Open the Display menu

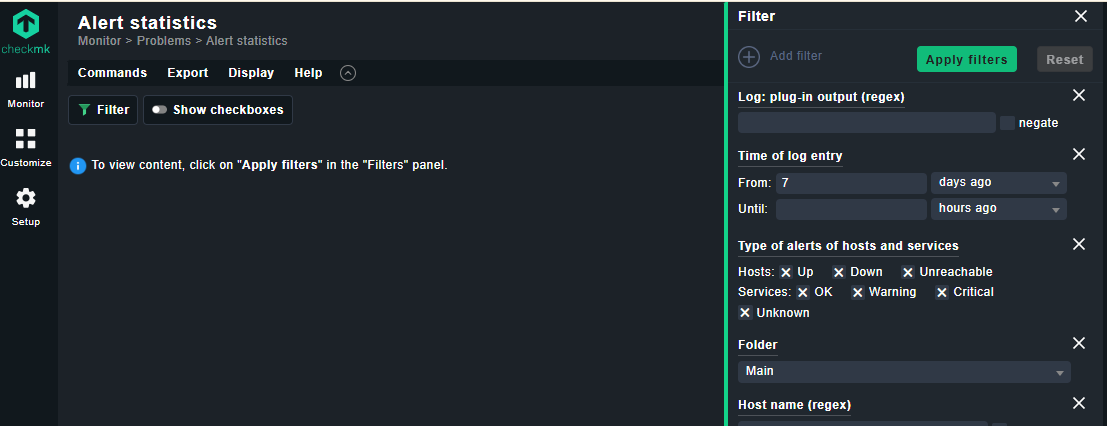pyautogui.click(x=251, y=73)
